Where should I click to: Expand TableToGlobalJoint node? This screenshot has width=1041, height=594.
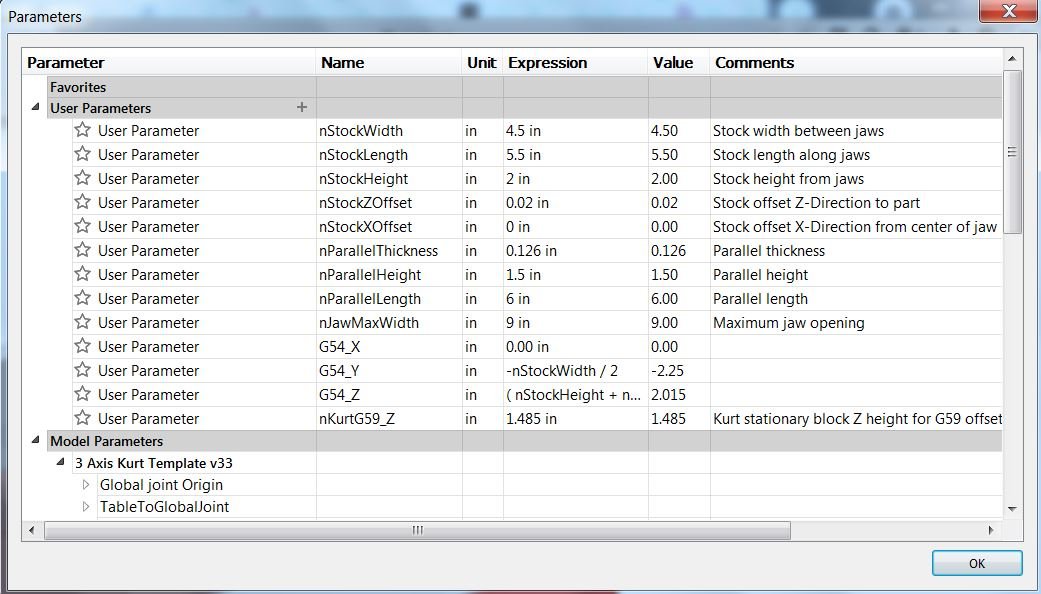[86, 506]
